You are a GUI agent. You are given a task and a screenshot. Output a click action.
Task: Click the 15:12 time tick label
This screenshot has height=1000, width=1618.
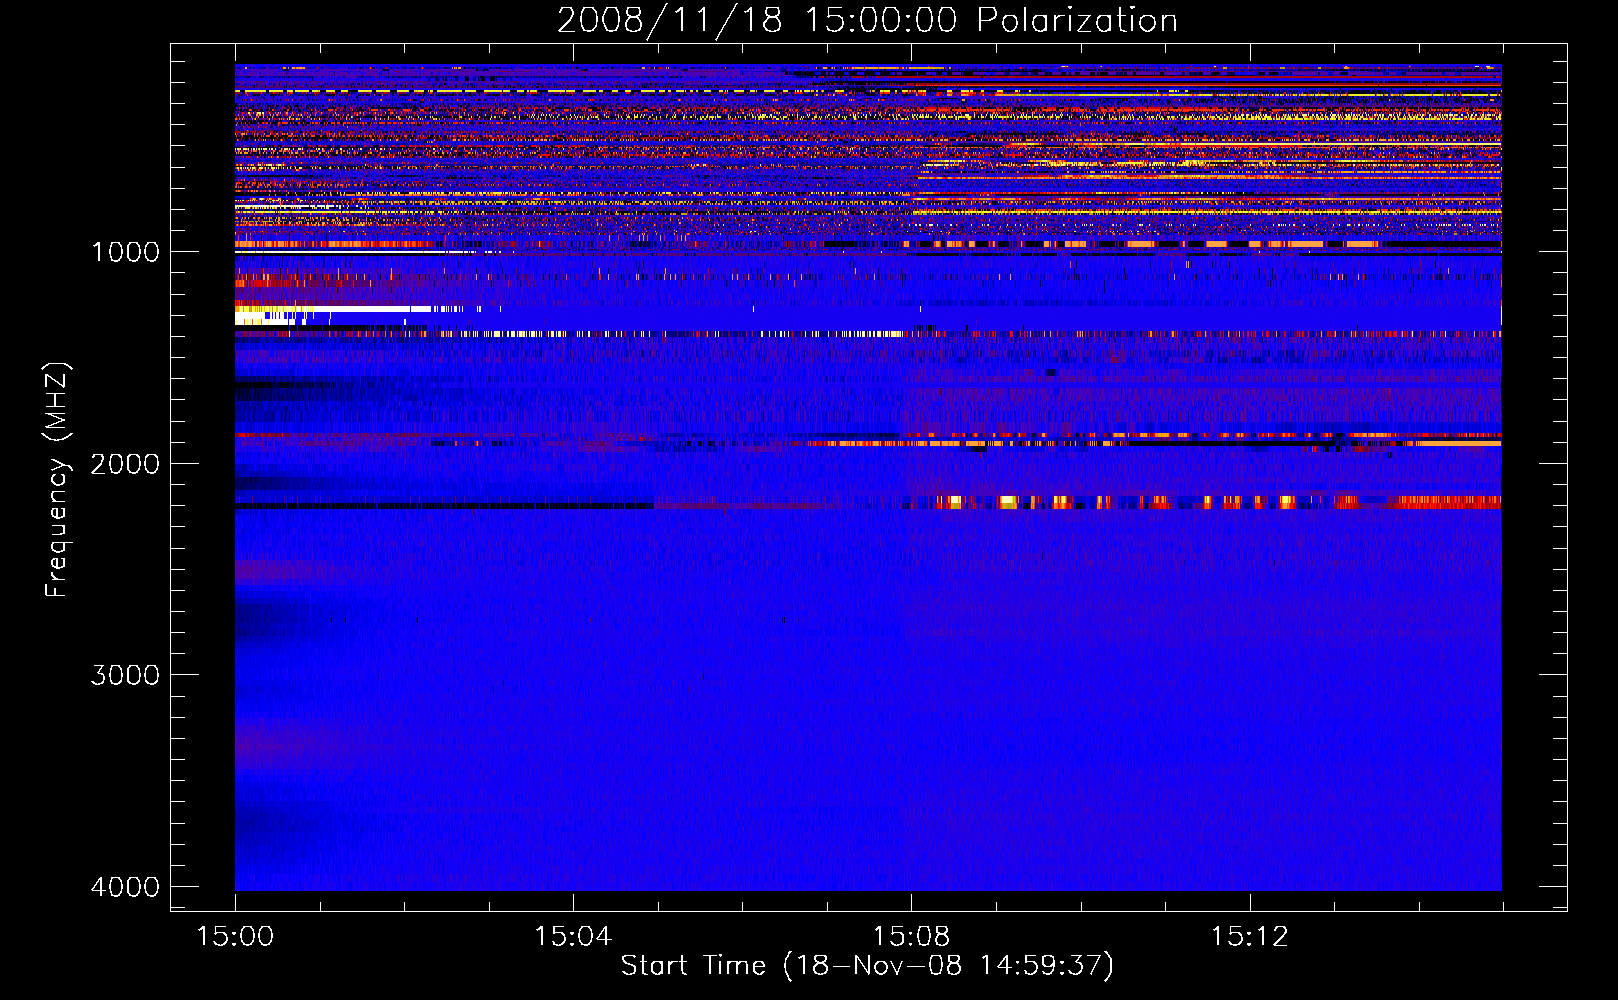pos(1249,937)
